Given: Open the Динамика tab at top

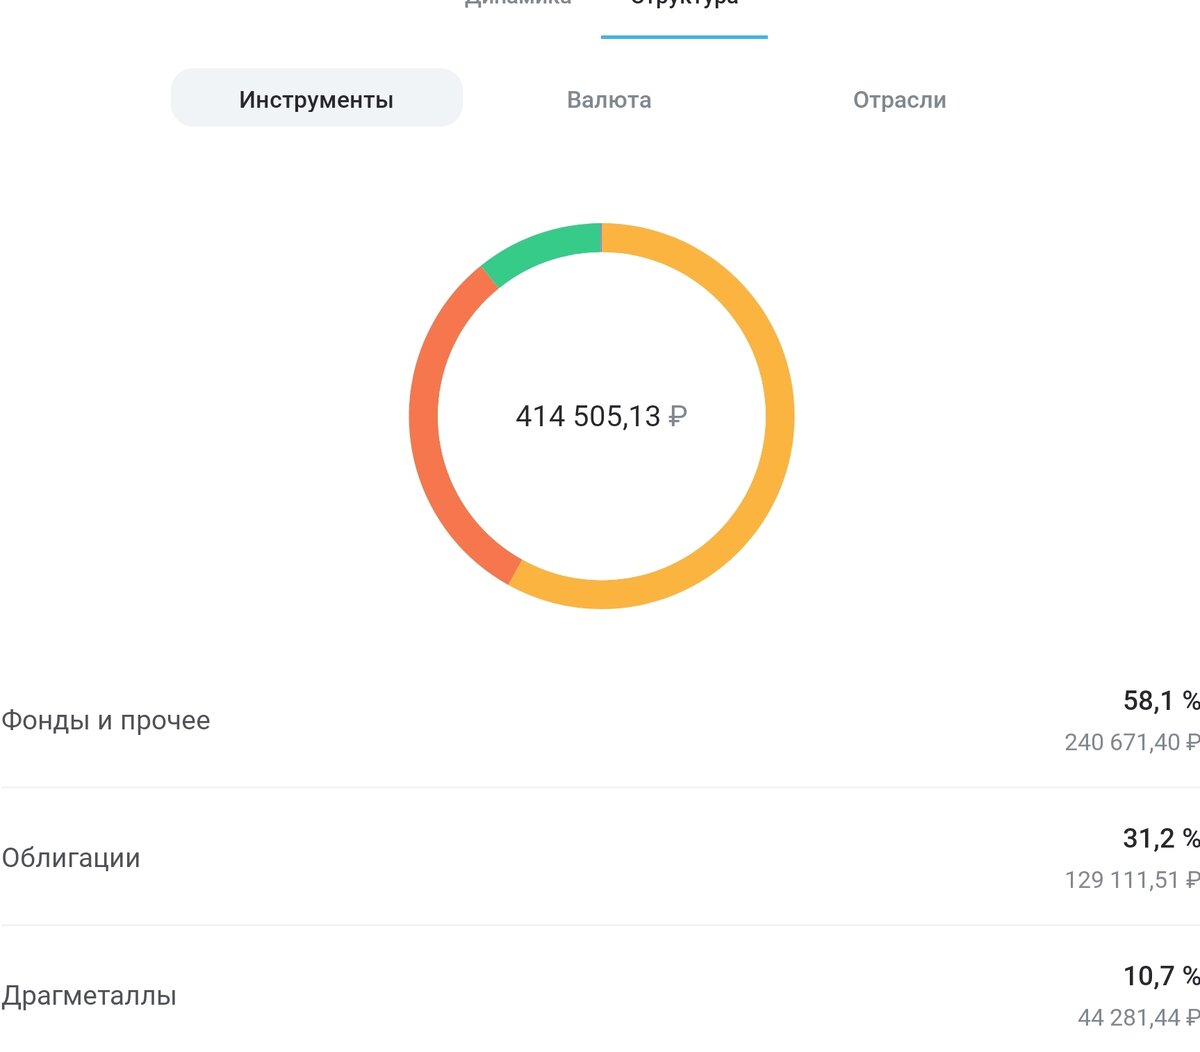Looking at the screenshot, I should click(x=518, y=4).
